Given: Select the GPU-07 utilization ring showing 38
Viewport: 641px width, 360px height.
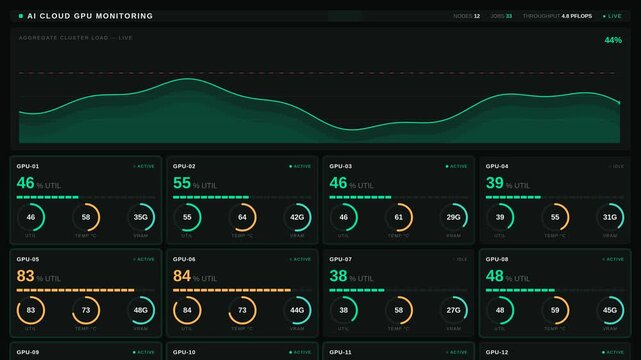Looking at the screenshot, I should (x=344, y=310).
